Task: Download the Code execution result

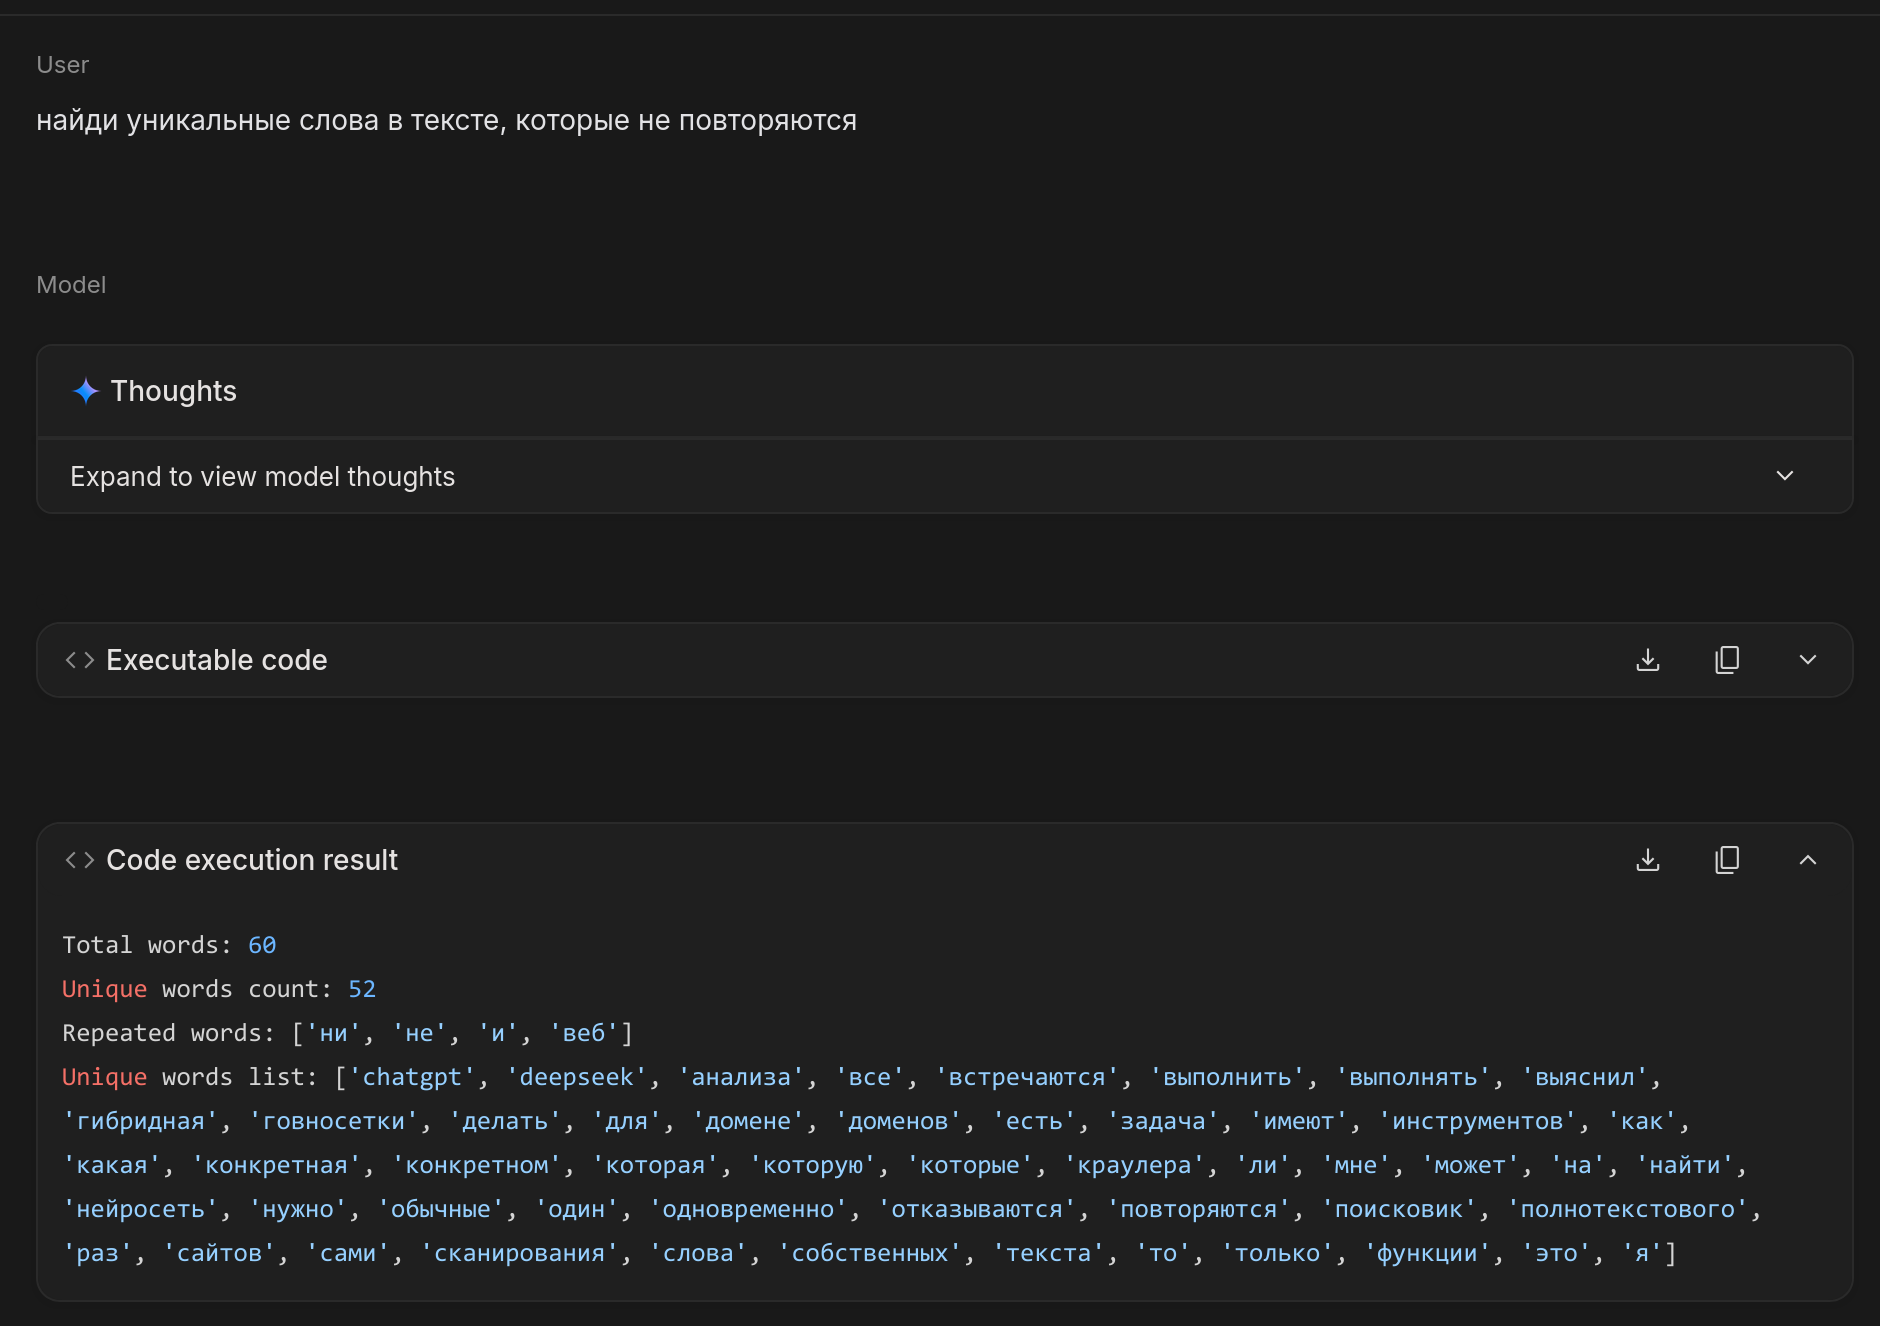Action: [x=1648, y=860]
